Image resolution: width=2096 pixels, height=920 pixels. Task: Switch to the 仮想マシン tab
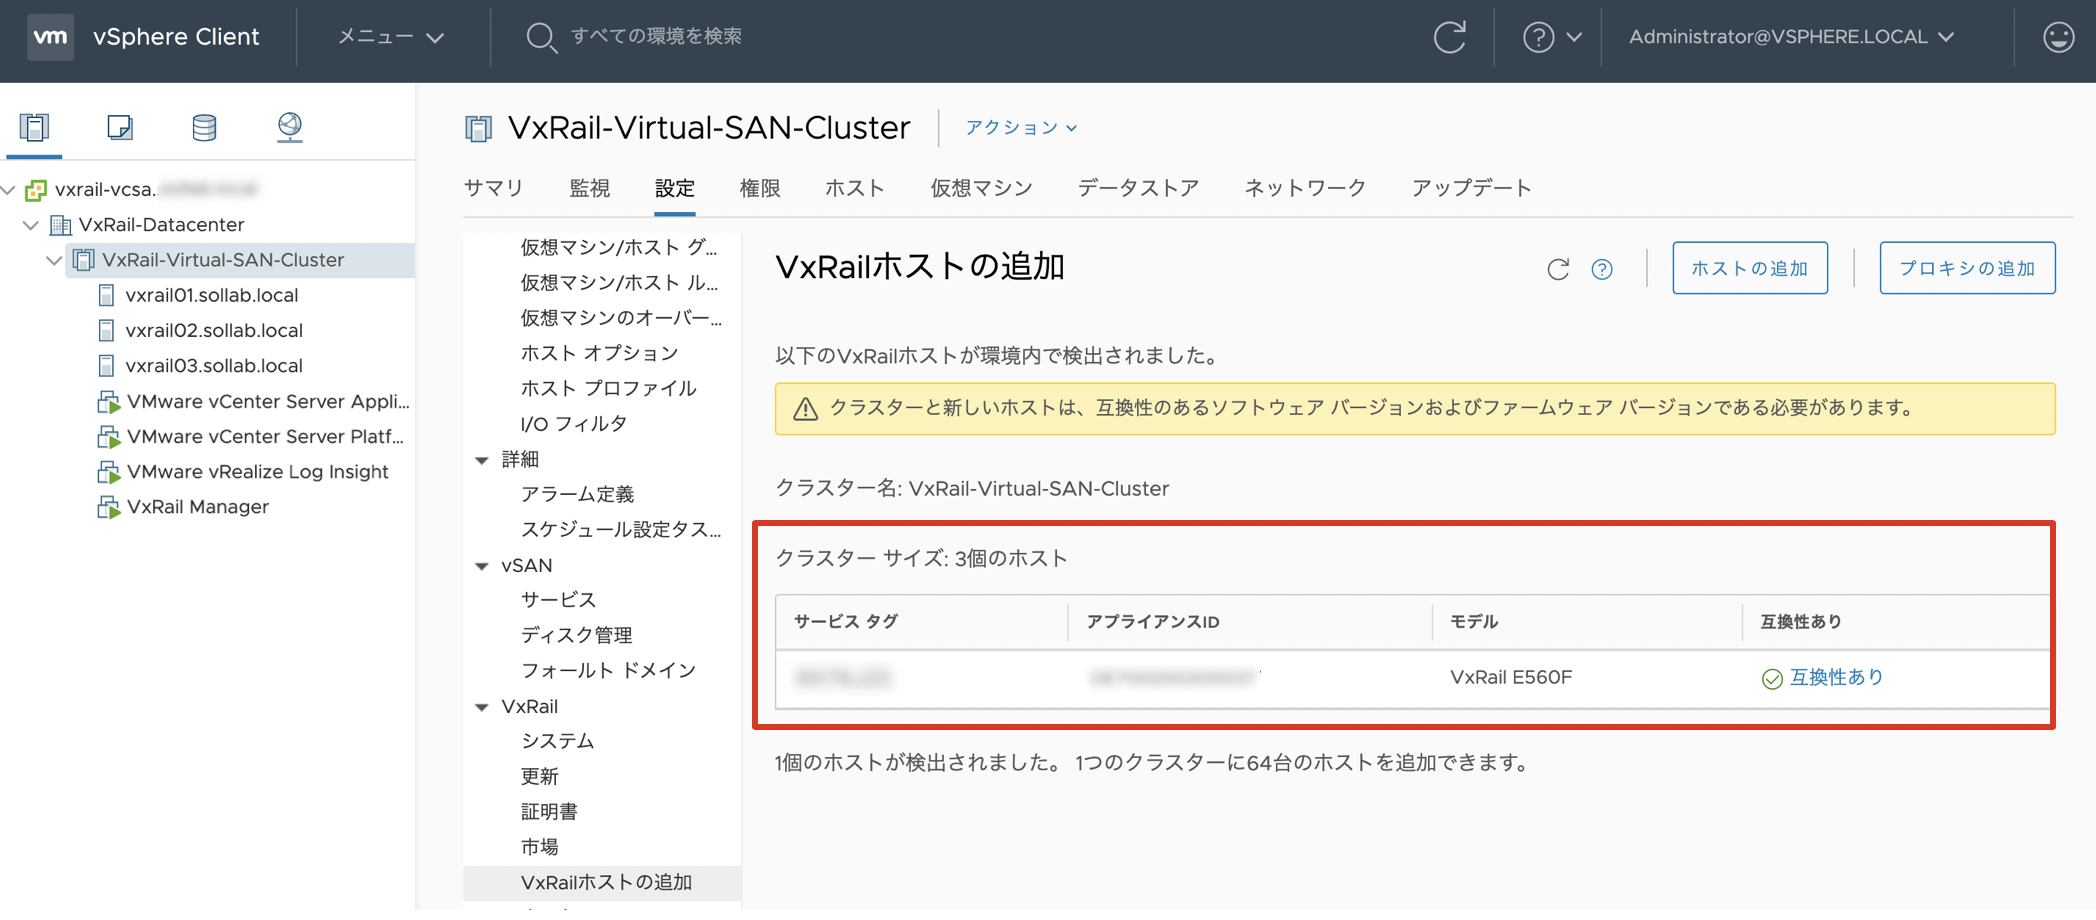[981, 188]
